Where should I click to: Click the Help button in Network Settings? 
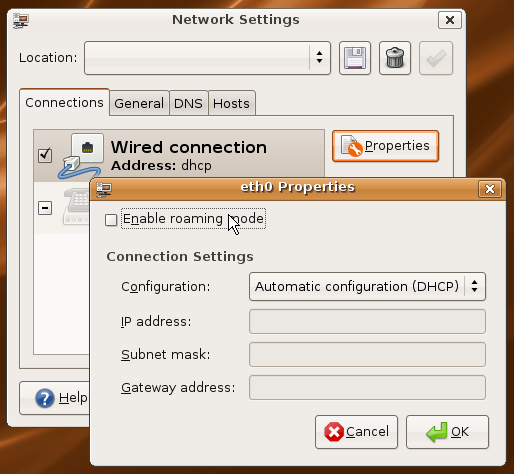[55, 398]
